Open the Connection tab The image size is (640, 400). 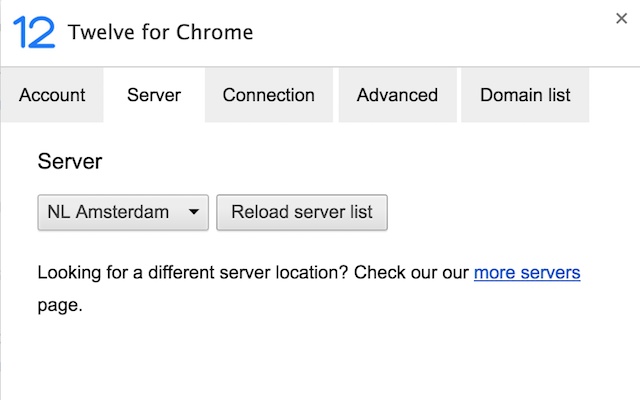click(269, 95)
